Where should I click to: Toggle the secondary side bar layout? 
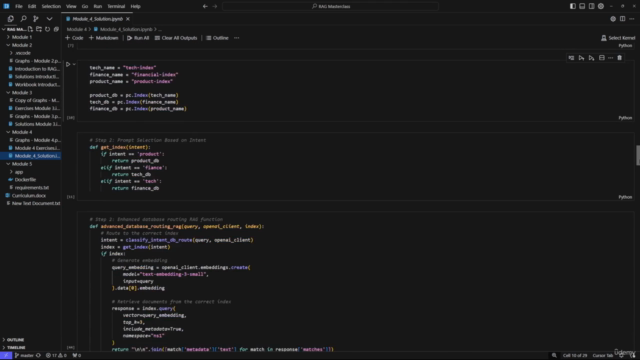point(591,7)
